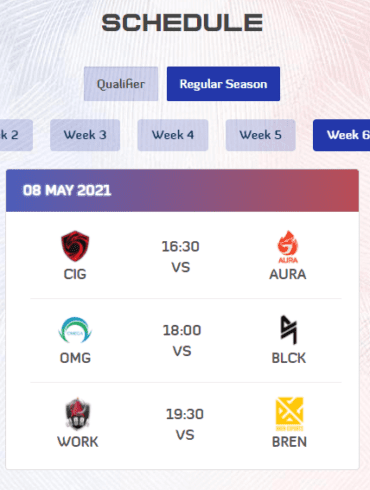Go to the partially visible Week 2 tab

[x=16, y=135]
